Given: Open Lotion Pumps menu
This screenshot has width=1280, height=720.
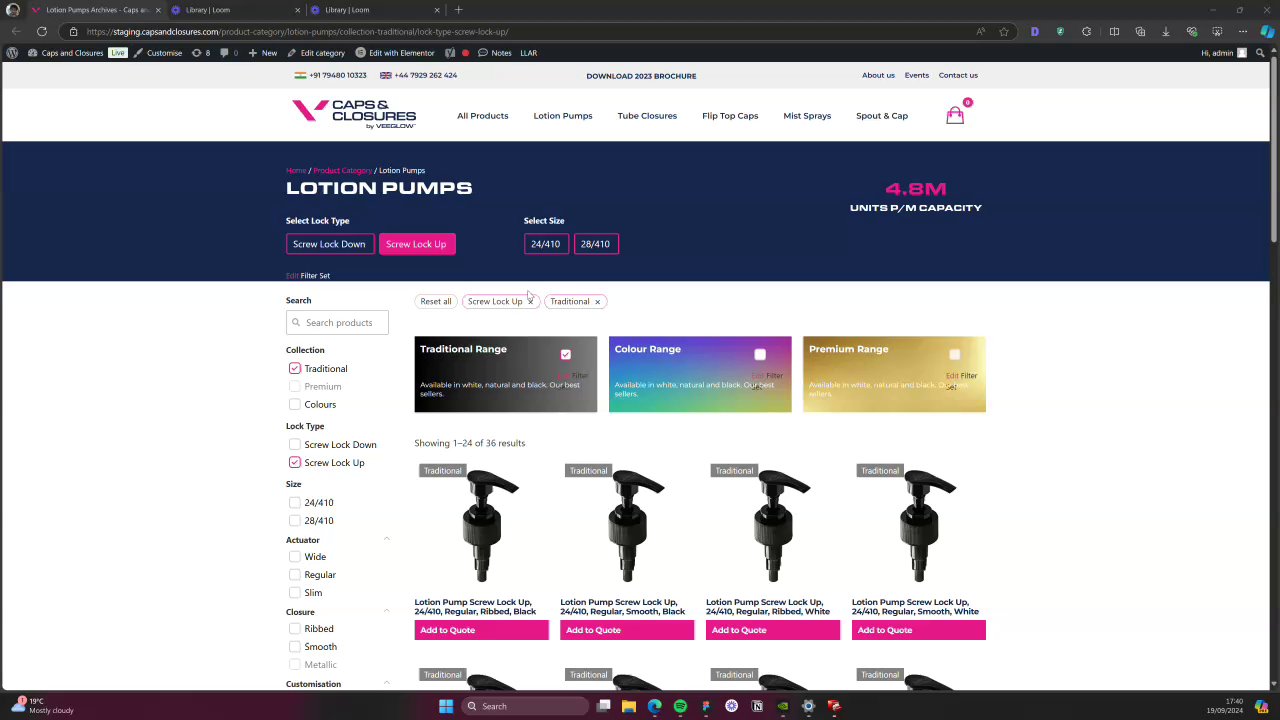Looking at the screenshot, I should 563,116.
